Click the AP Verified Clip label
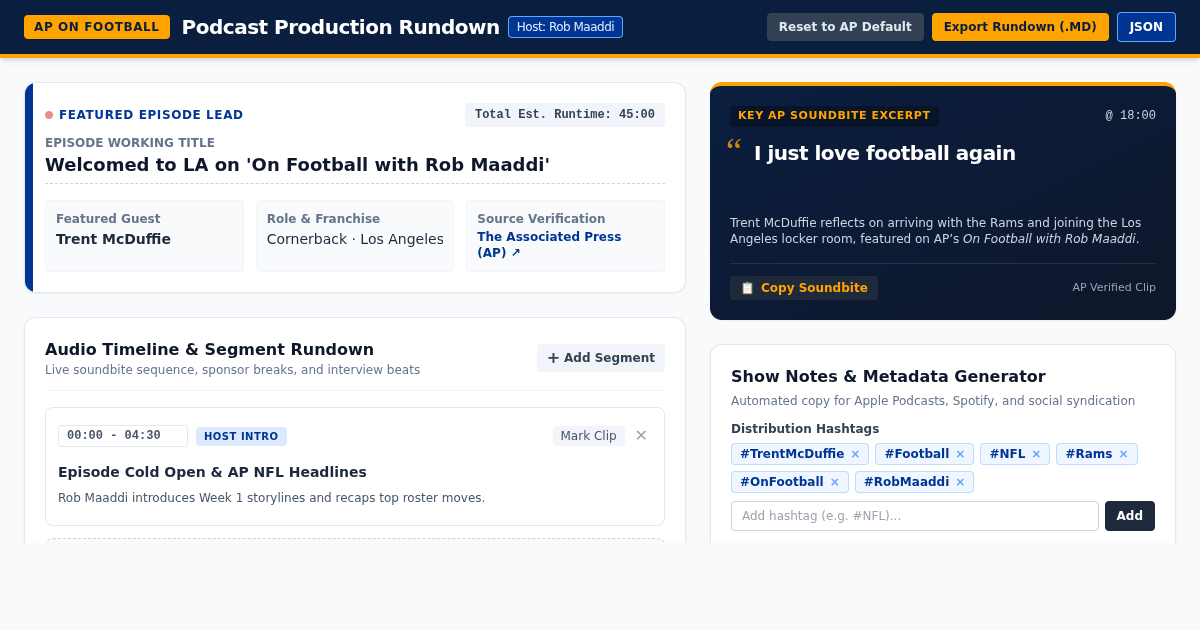Viewport: 1200px width, 630px height. 1114,288
